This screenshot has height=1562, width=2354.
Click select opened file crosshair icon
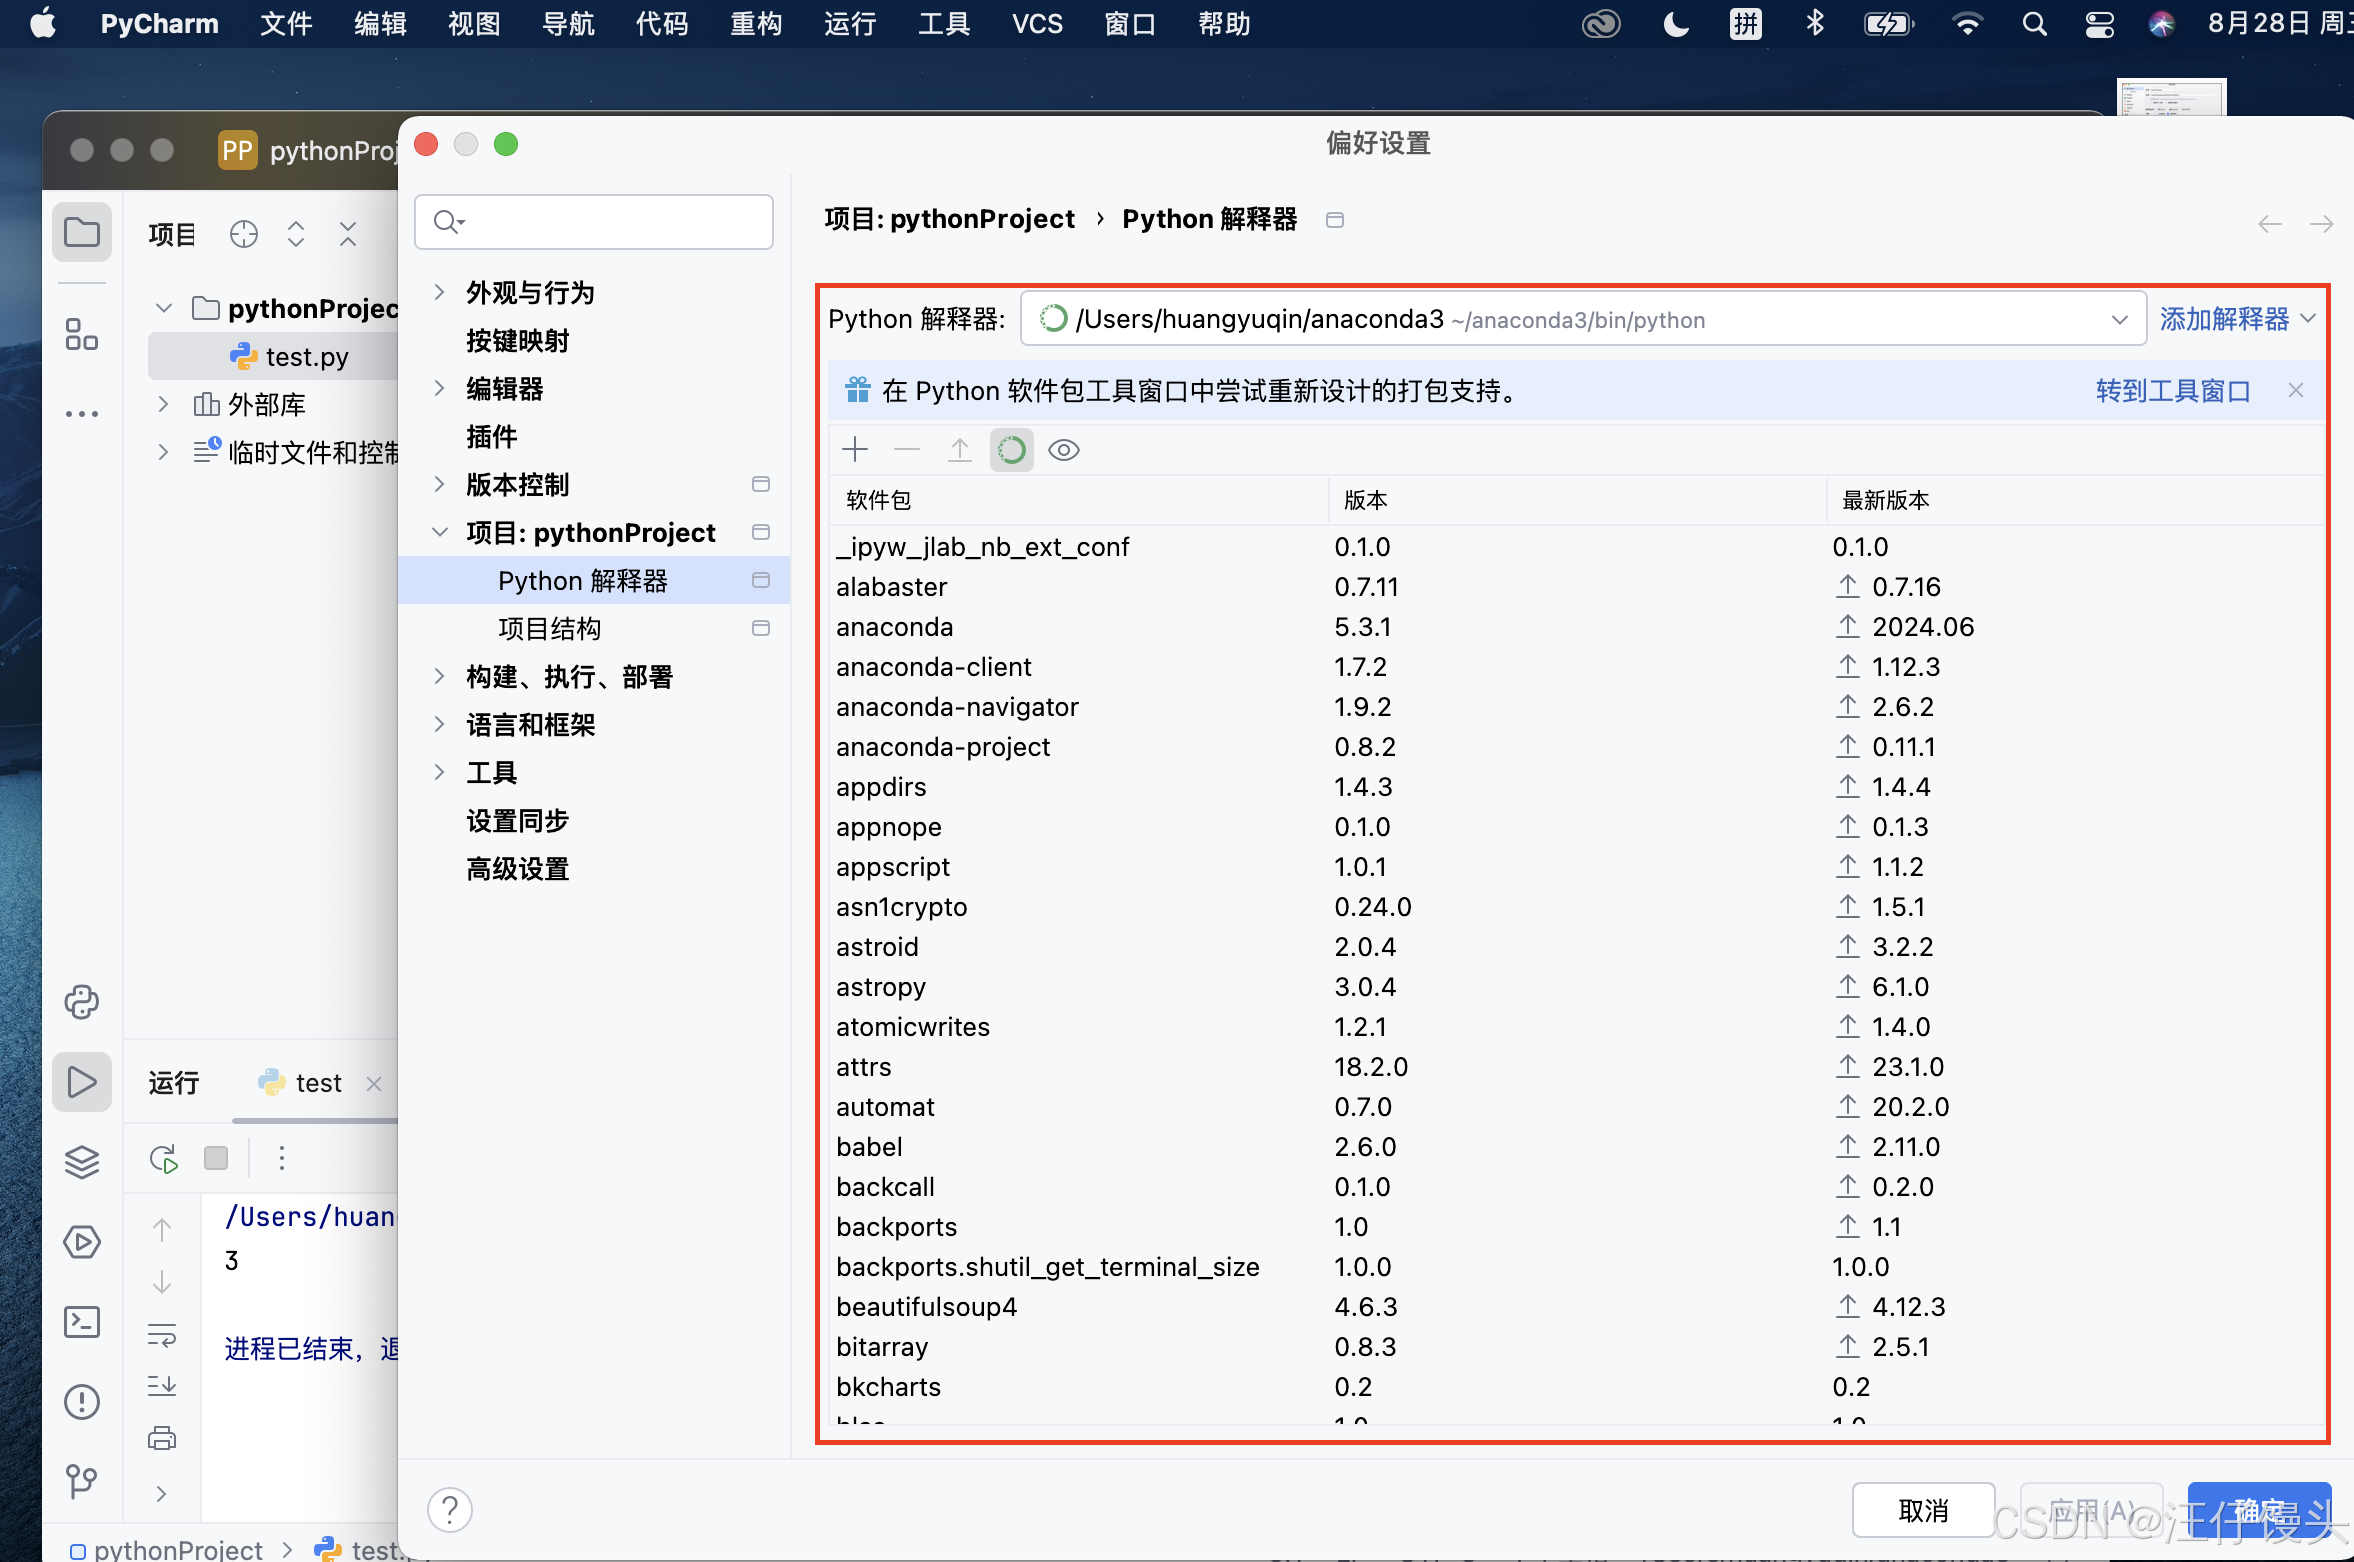point(244,234)
